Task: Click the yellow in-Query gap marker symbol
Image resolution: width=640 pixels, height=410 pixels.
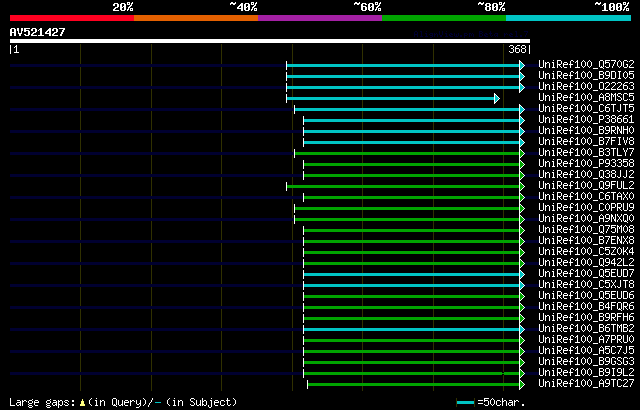Action: pos(82,403)
